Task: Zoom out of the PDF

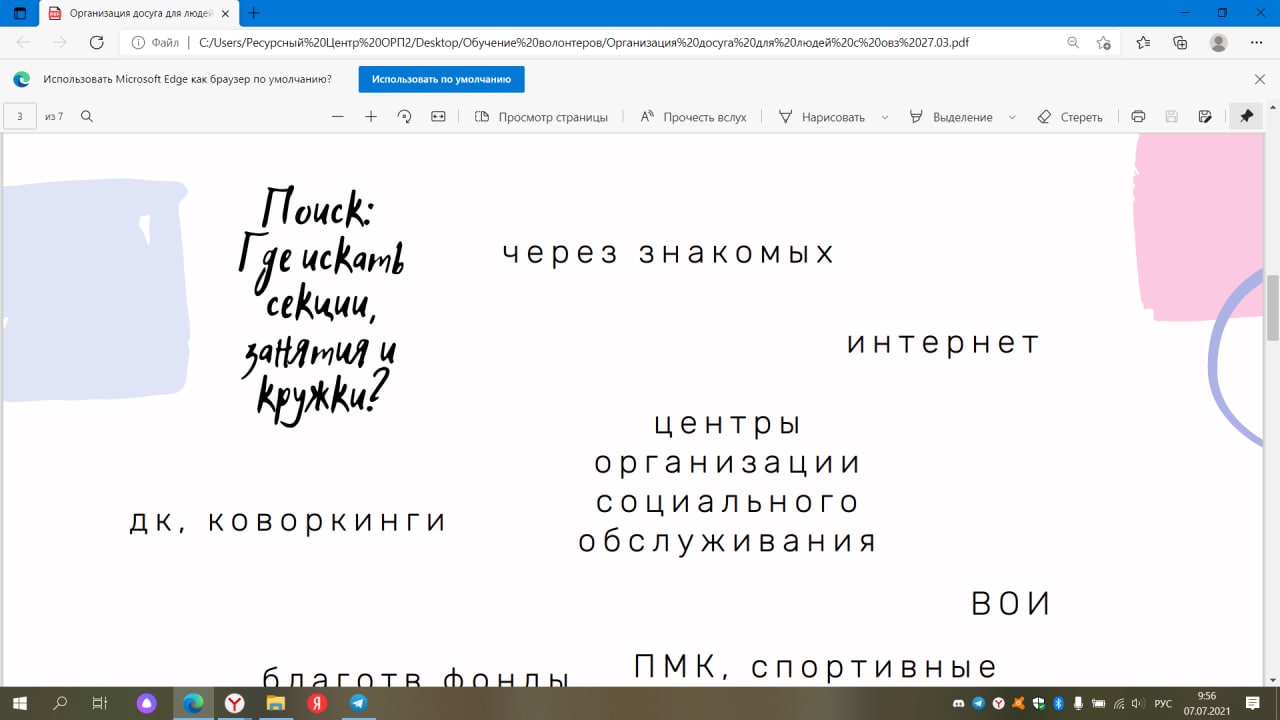Action: (338, 116)
